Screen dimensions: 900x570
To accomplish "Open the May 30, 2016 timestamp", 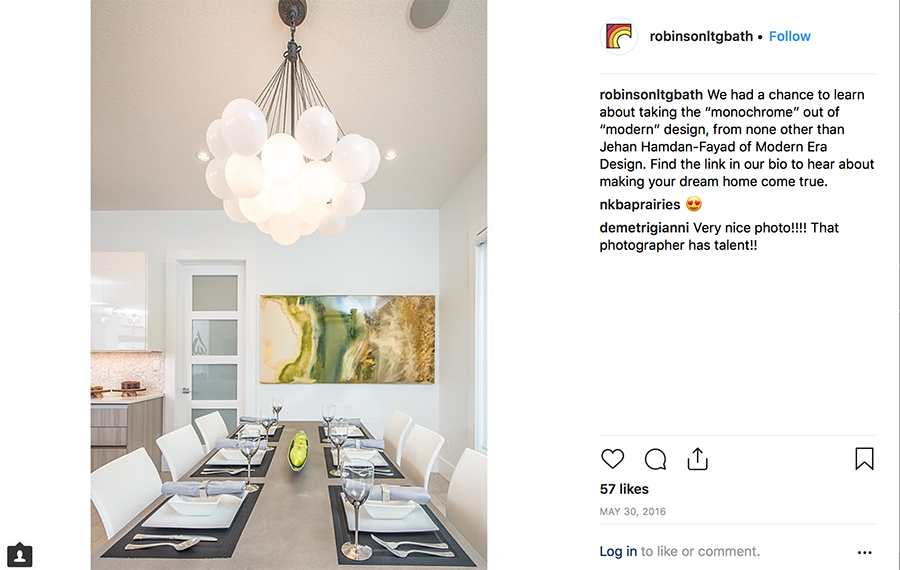I will click(x=633, y=511).
